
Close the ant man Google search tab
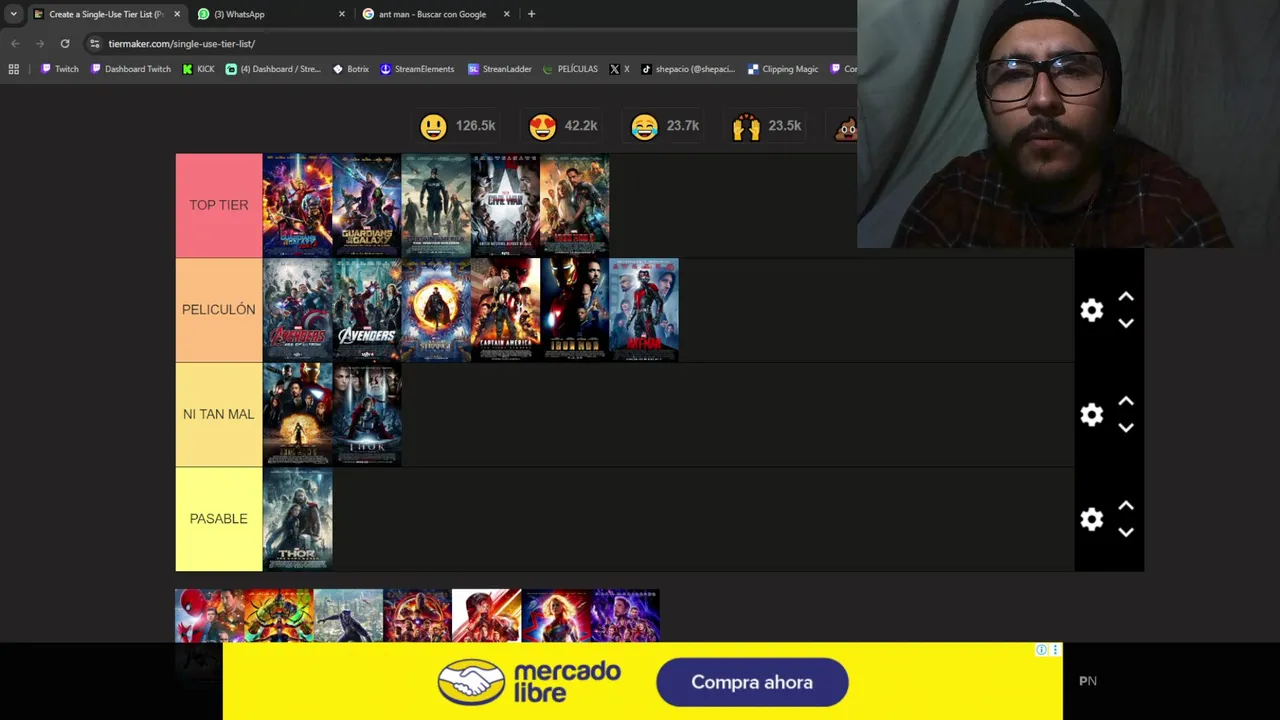(507, 14)
